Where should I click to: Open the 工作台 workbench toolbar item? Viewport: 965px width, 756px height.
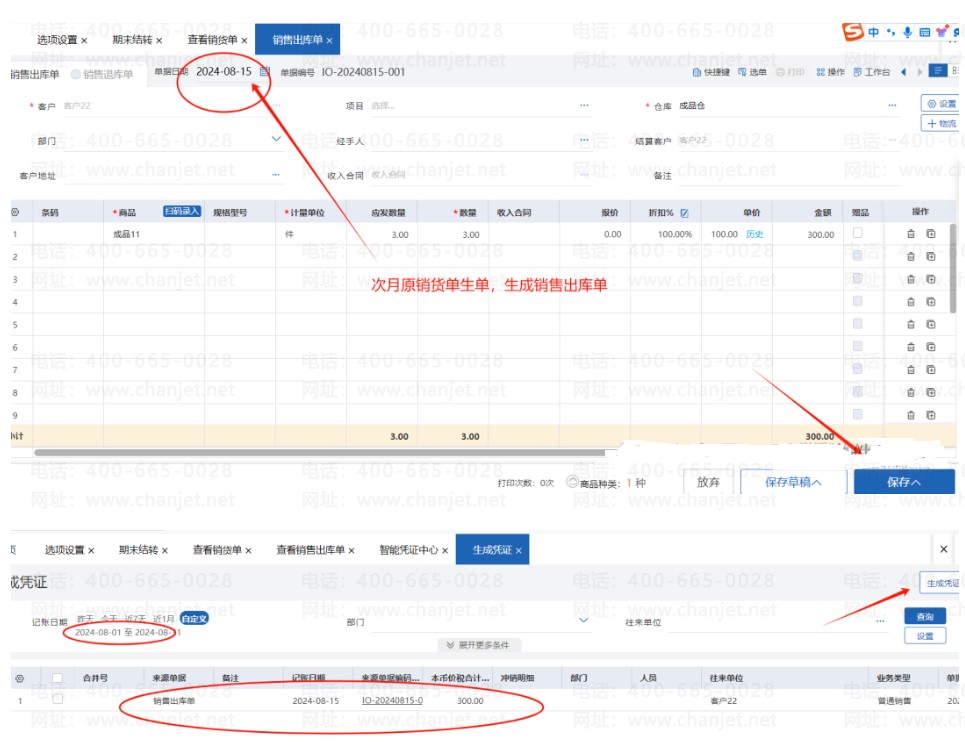871,72
